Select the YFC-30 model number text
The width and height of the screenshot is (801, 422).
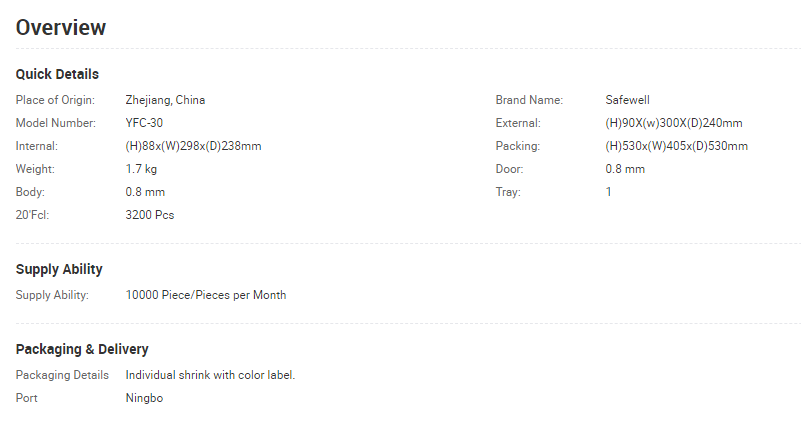pyautogui.click(x=144, y=123)
